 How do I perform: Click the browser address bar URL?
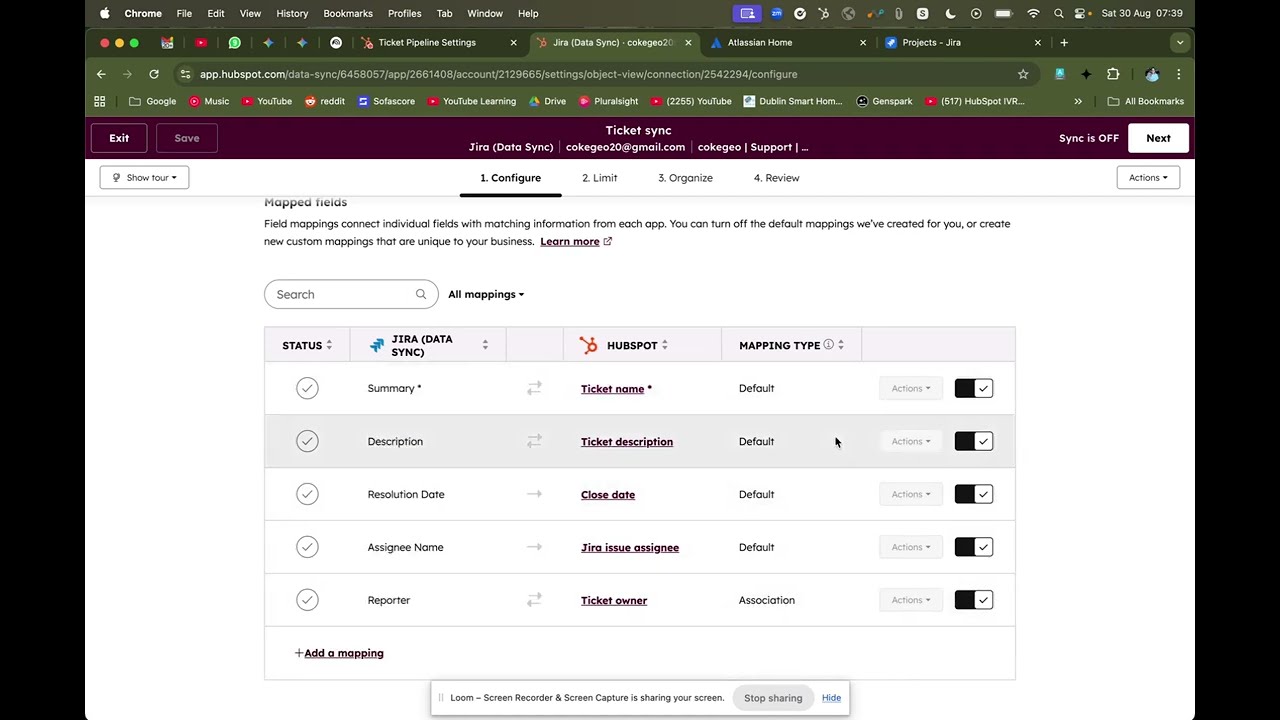pos(498,74)
